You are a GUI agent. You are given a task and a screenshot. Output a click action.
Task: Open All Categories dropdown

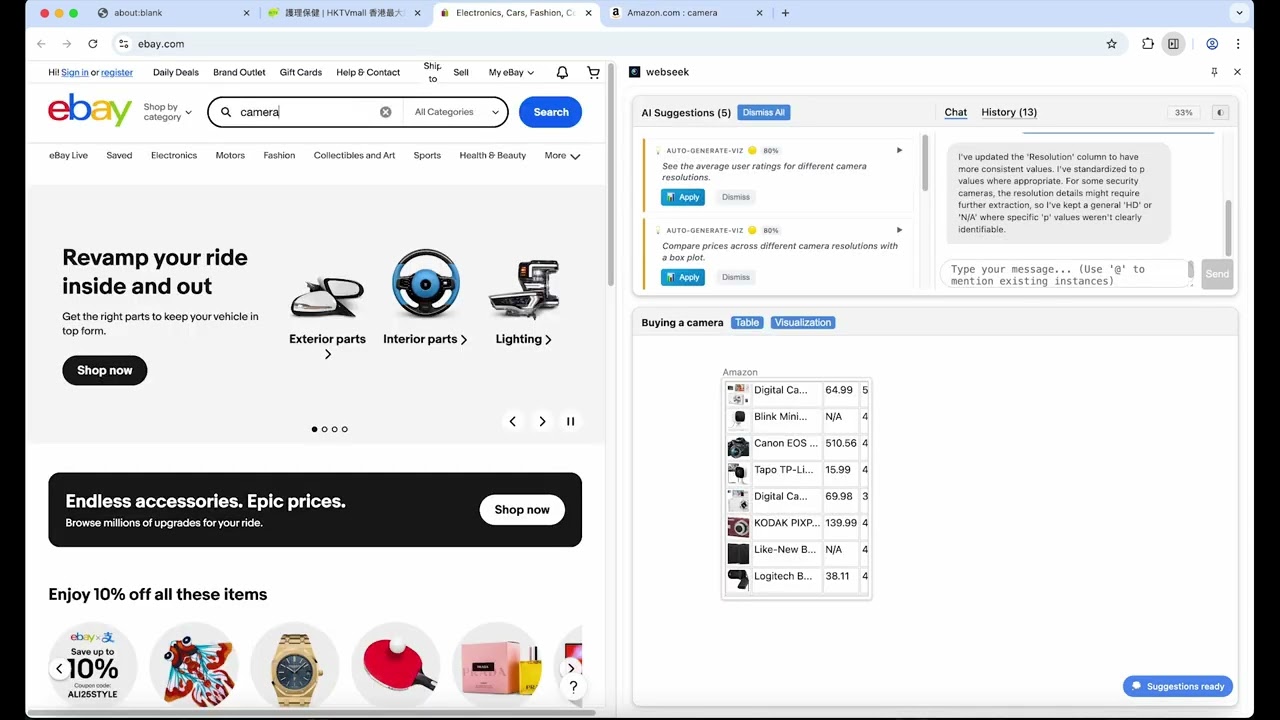pyautogui.click(x=456, y=112)
